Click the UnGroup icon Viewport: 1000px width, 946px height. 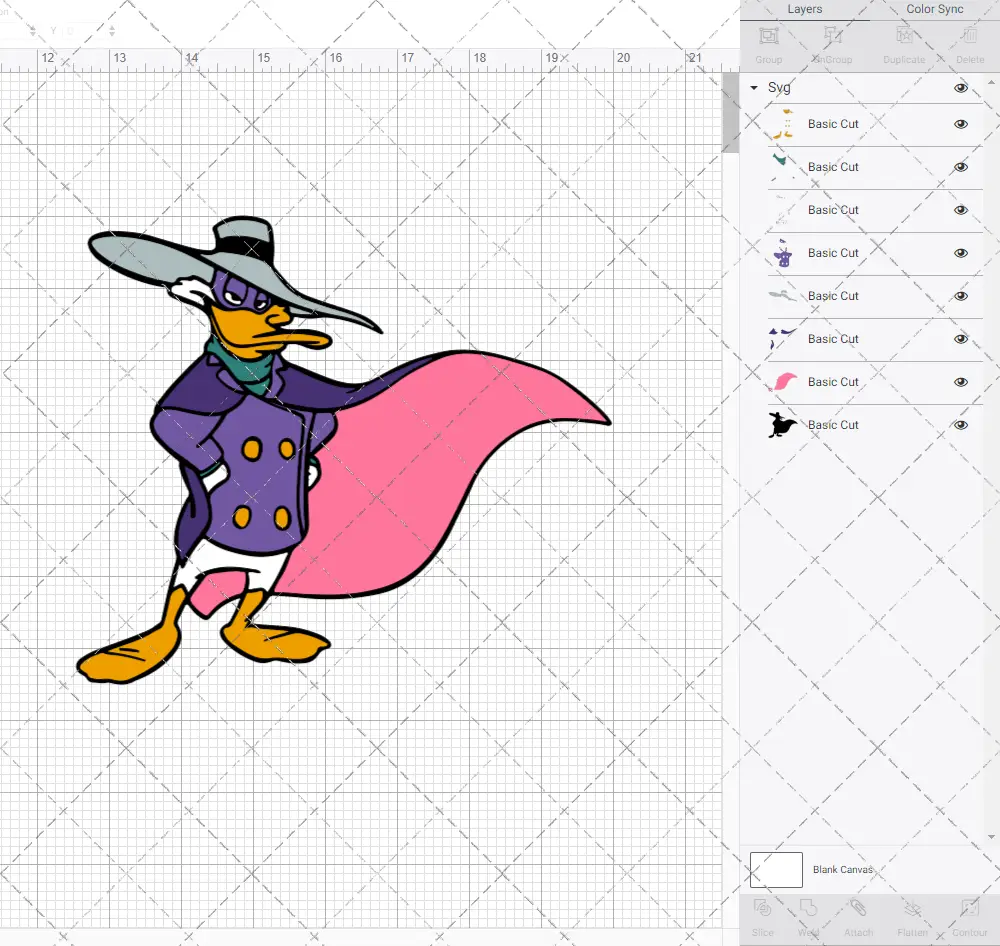coord(833,36)
